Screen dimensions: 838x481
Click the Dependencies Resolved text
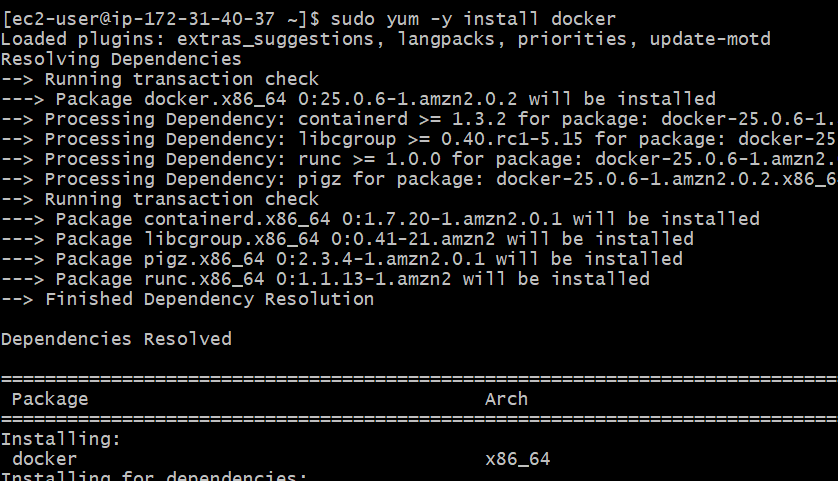(117, 339)
